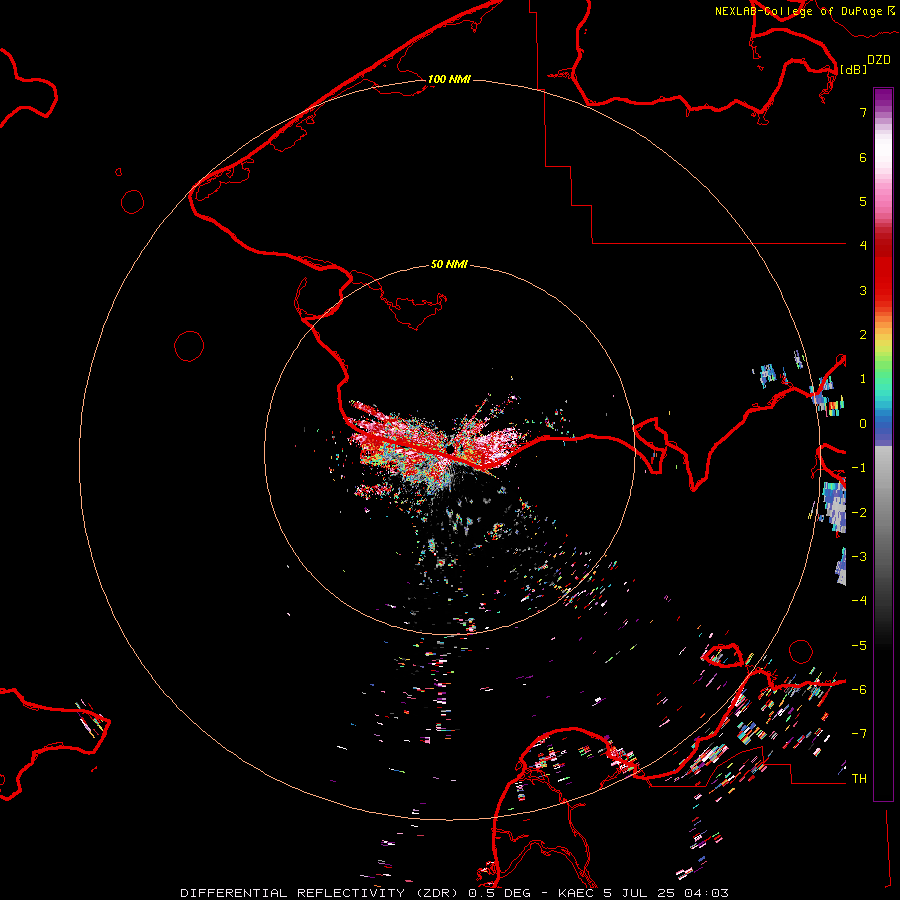Image resolution: width=900 pixels, height=900 pixels.
Task: Select scale value "-4" on legend
Action: (859, 601)
